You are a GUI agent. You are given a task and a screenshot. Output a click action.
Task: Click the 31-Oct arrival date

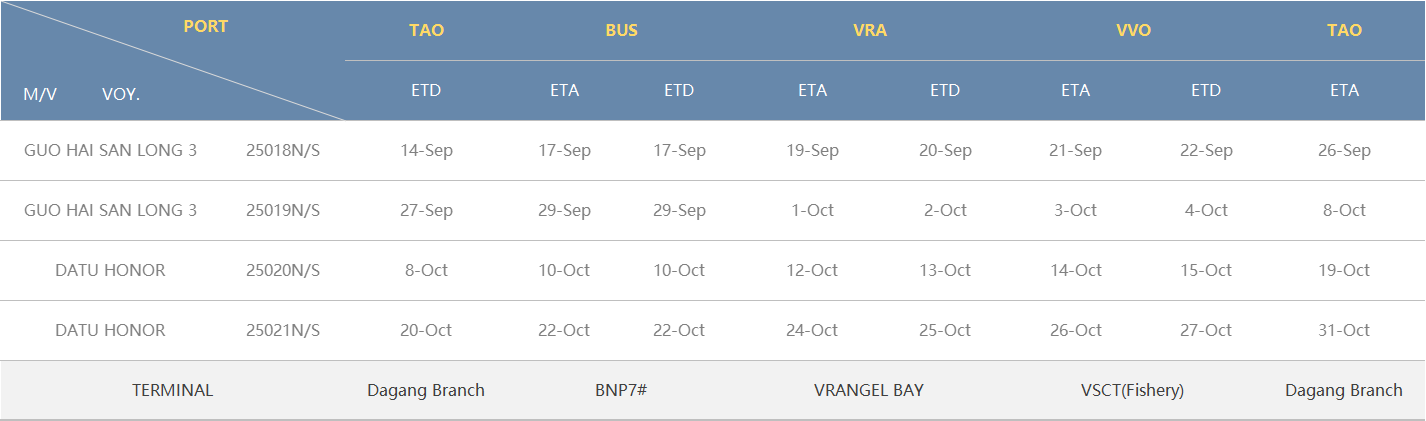point(1344,331)
